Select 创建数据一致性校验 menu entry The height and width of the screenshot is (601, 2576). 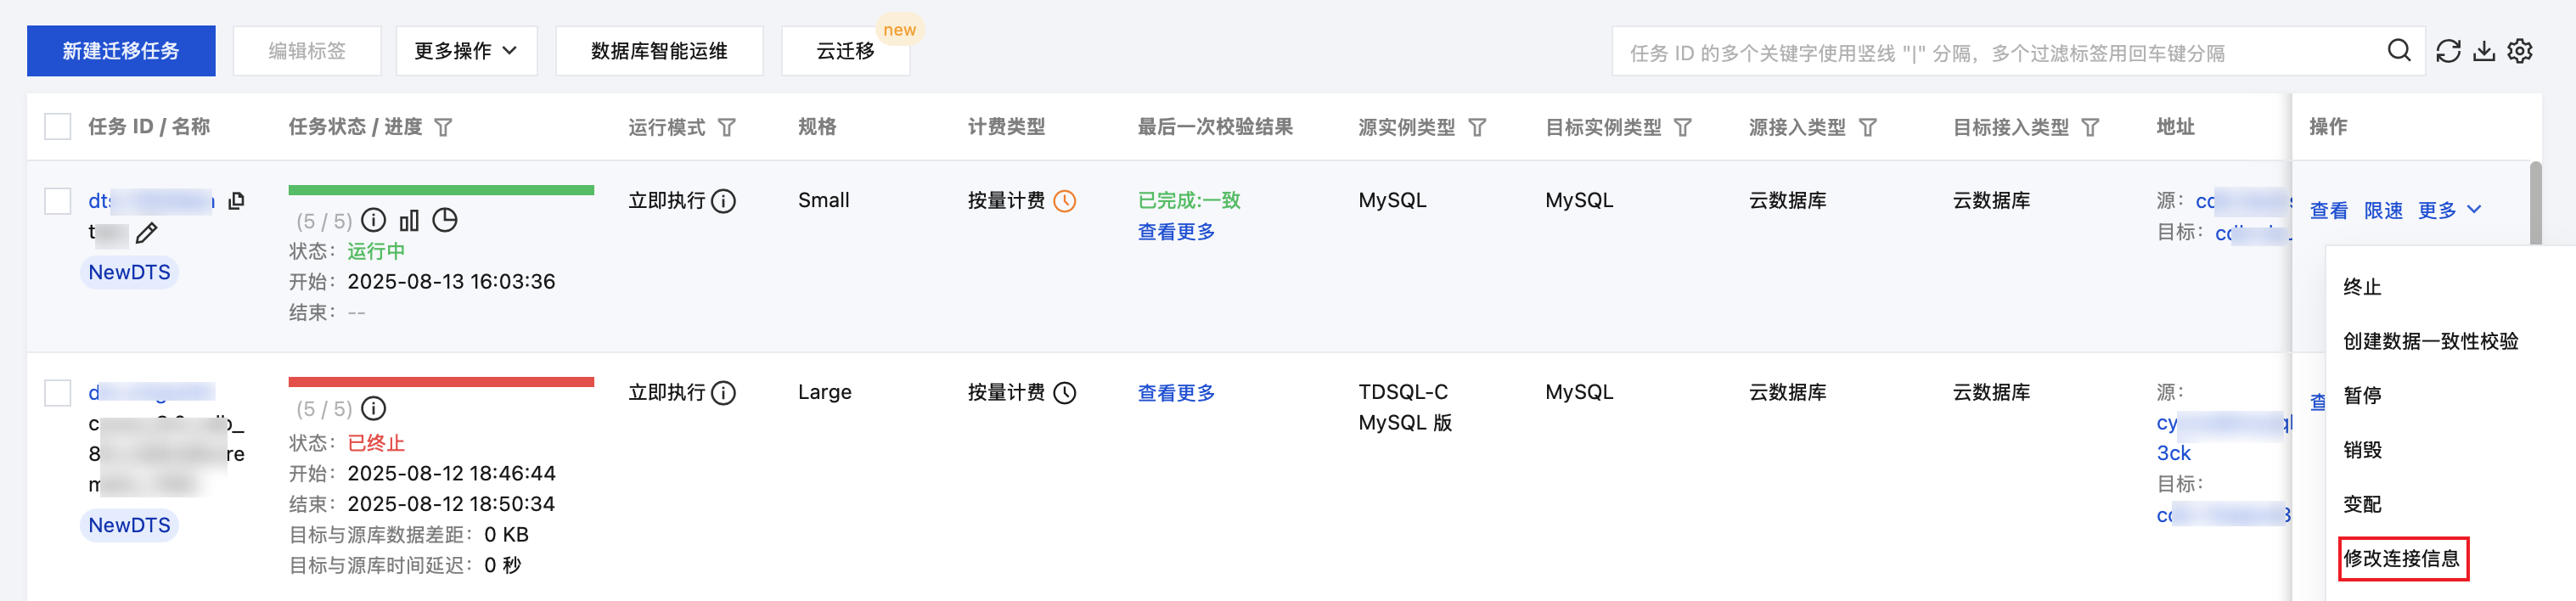[2430, 341]
